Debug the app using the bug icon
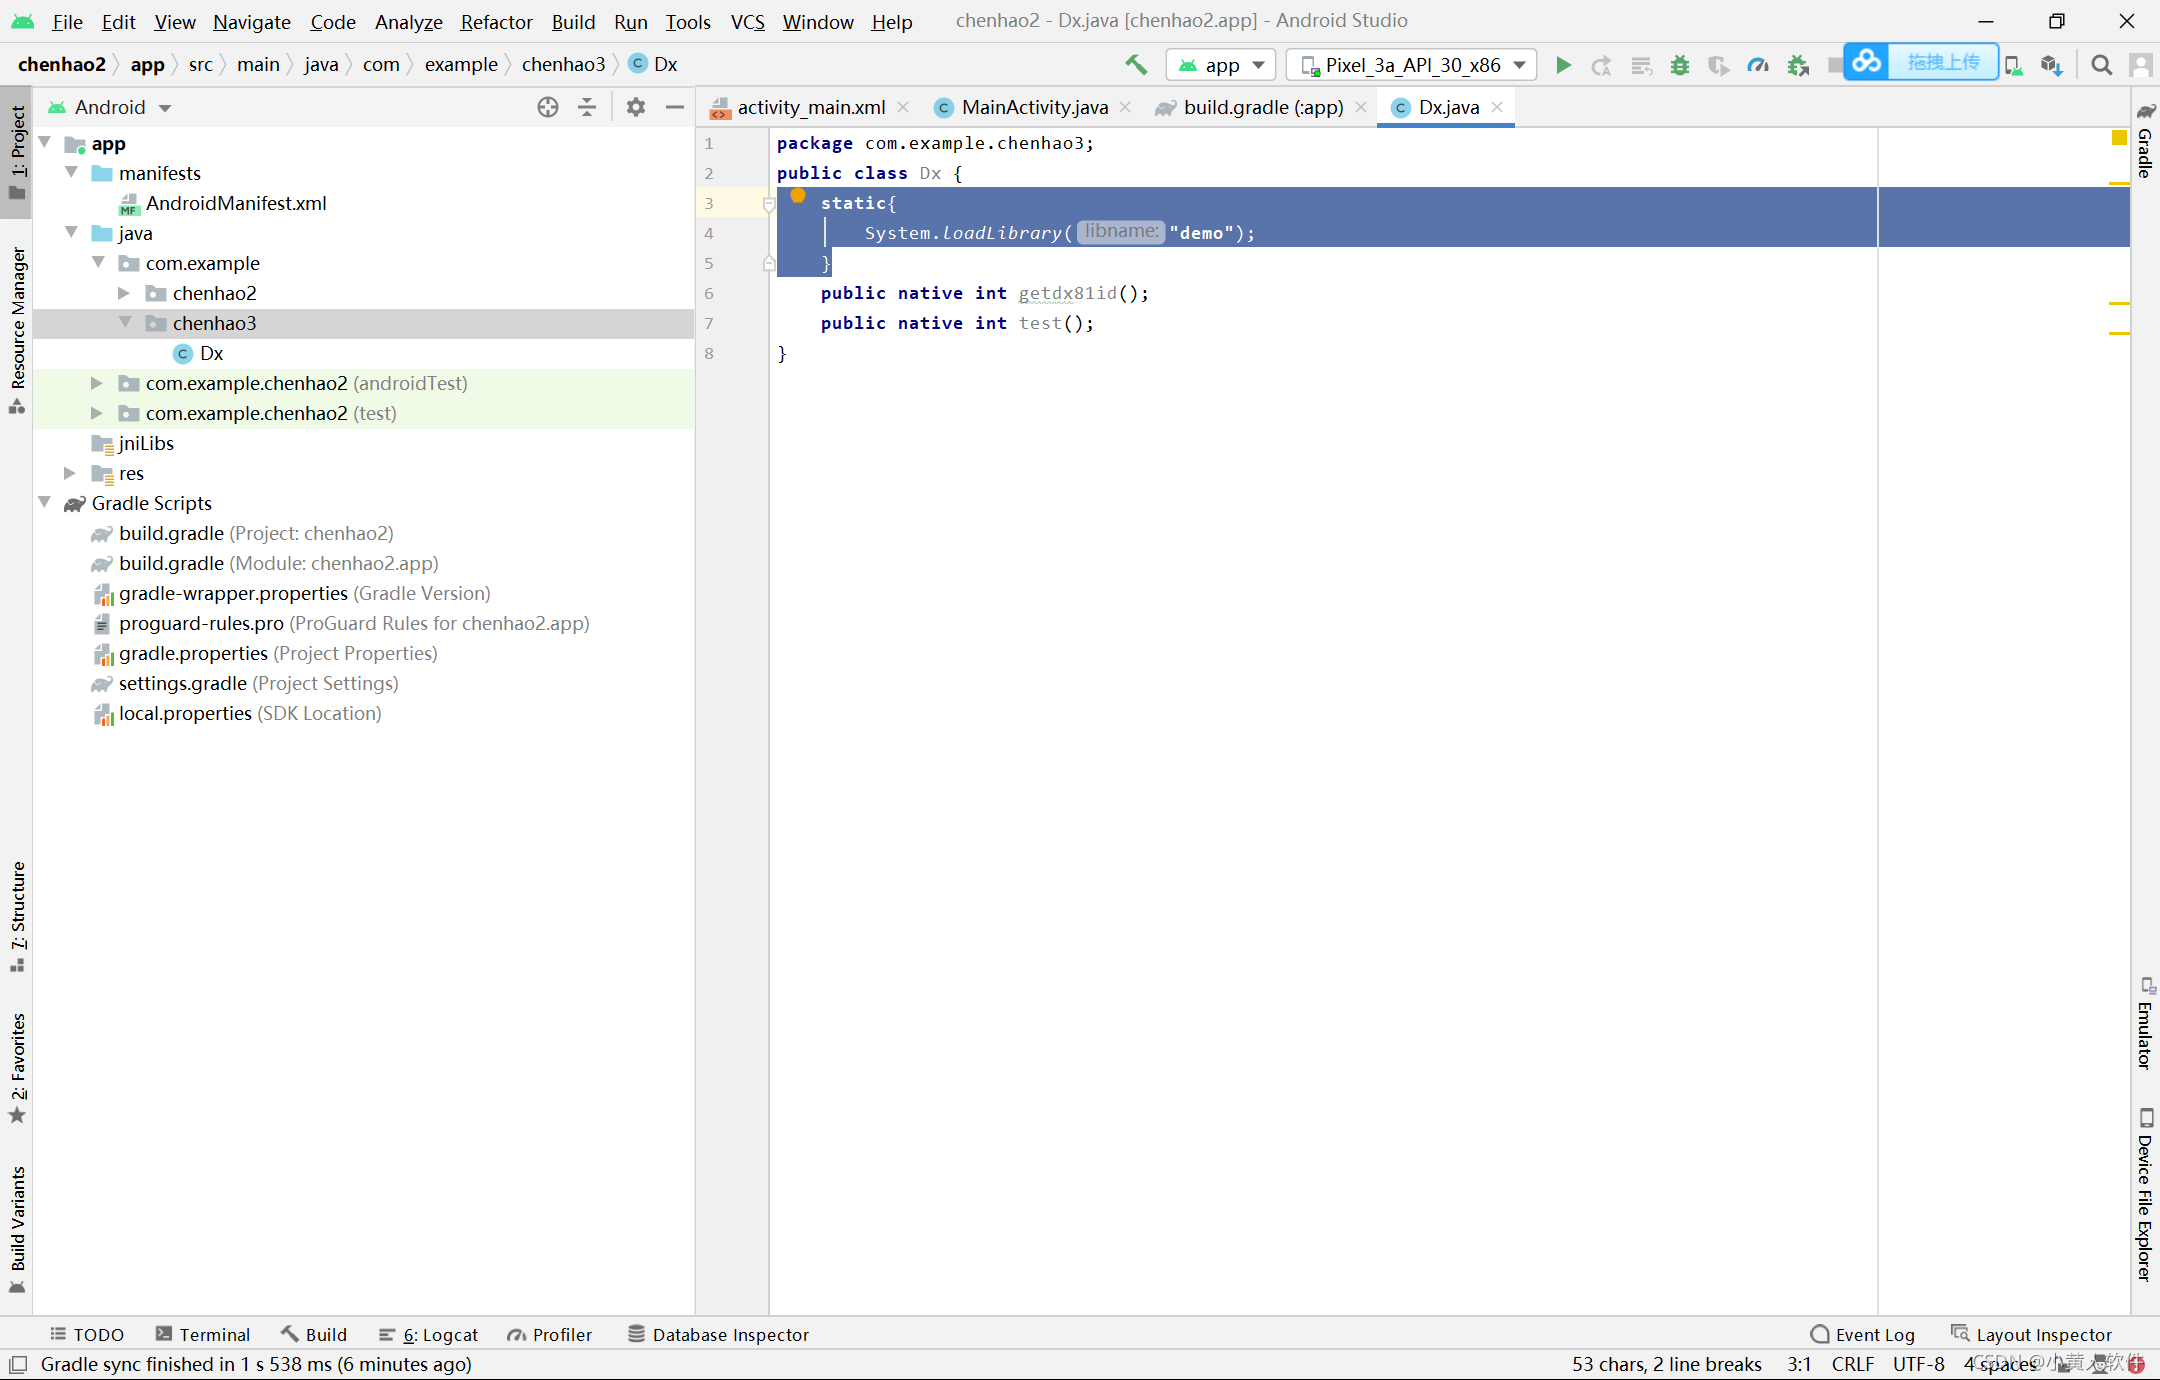Screen dimensions: 2160x1380 pos(1679,64)
